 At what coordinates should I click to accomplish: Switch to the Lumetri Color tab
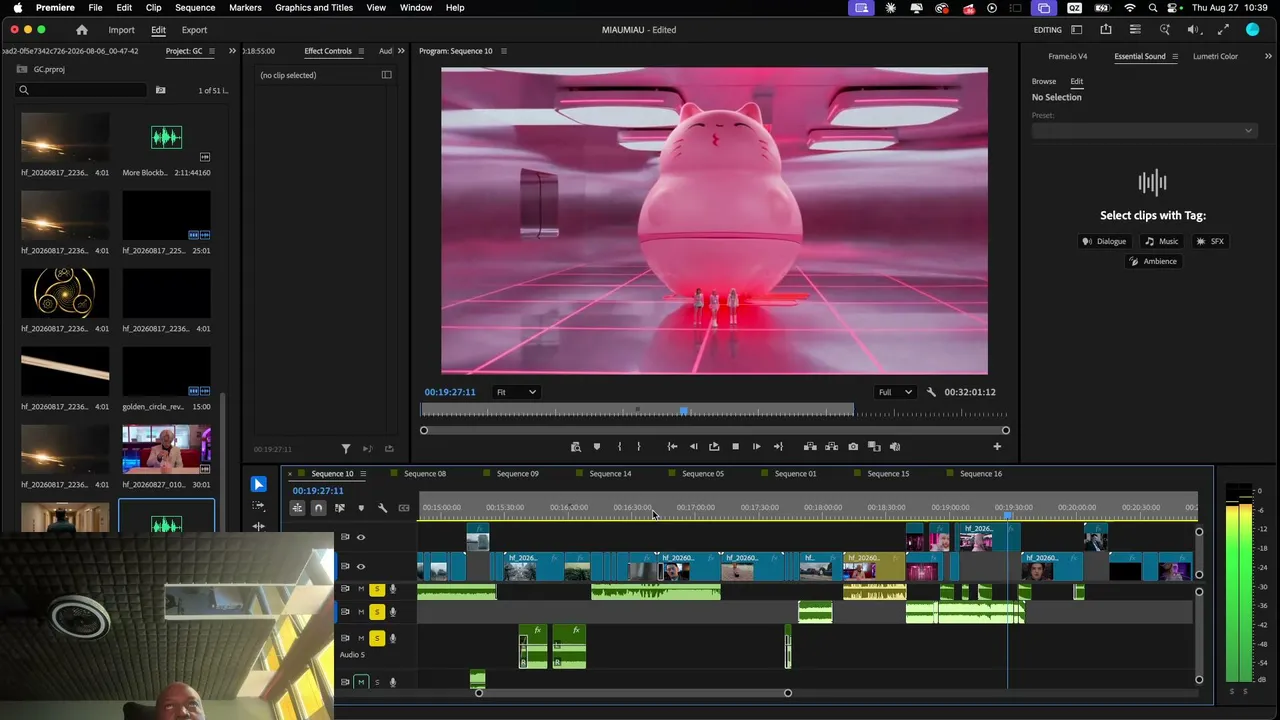[x=1215, y=56]
